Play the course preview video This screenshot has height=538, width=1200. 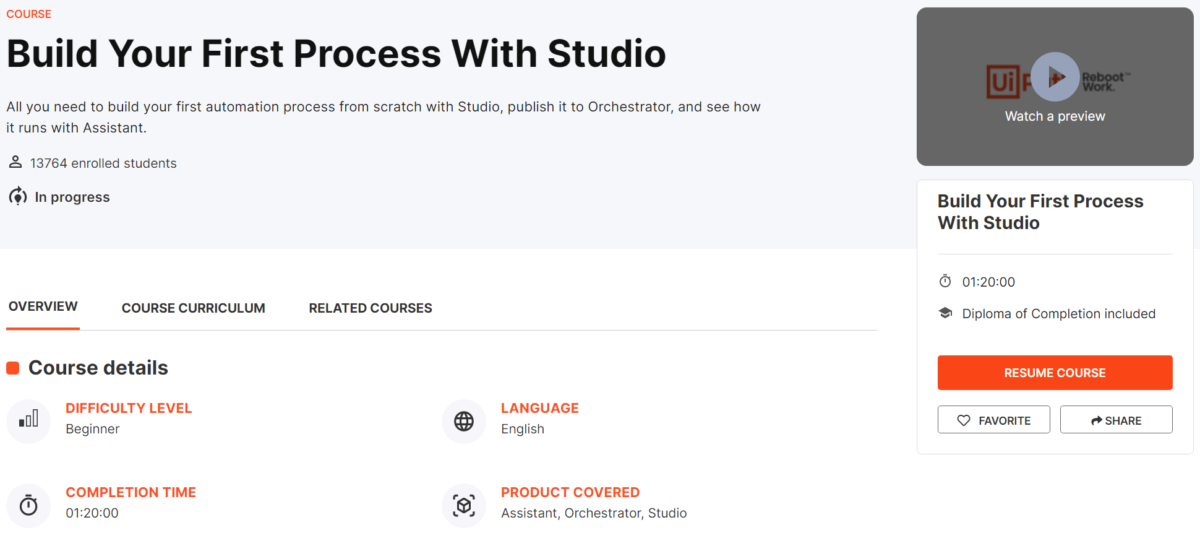tap(1055, 76)
